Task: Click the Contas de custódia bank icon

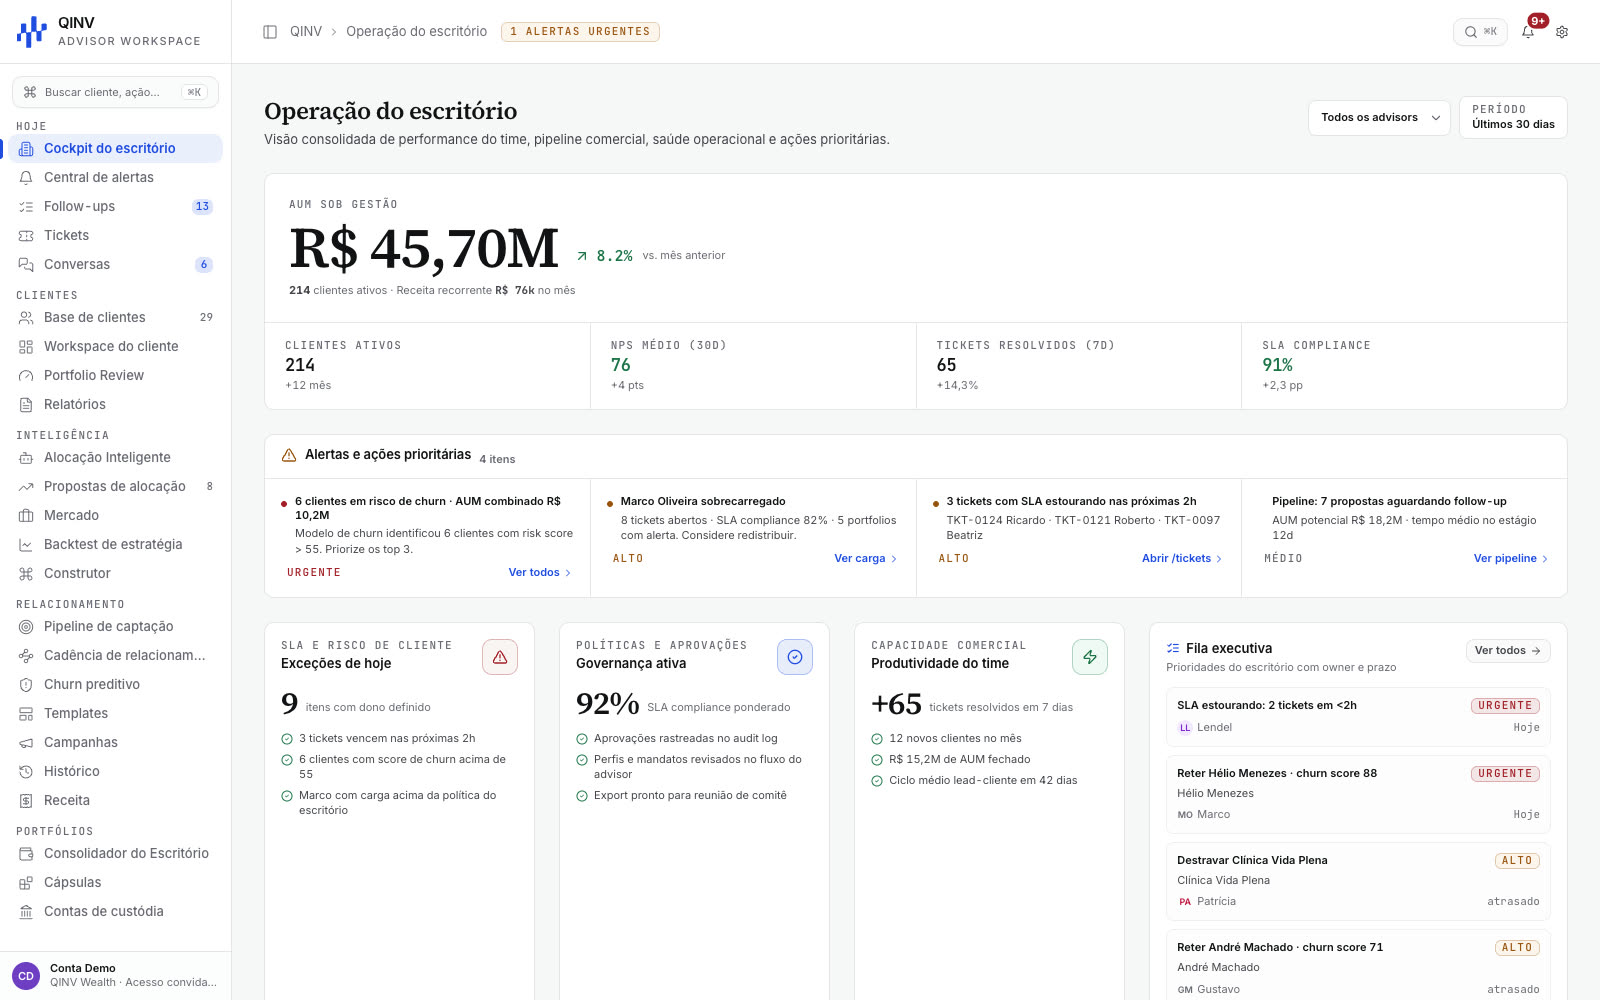Action: 26,912
